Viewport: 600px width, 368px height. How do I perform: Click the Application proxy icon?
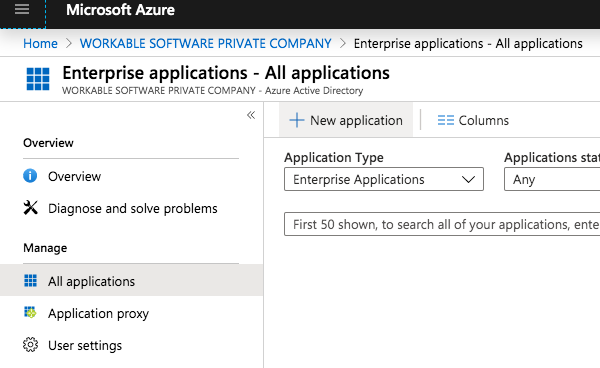coord(30,313)
